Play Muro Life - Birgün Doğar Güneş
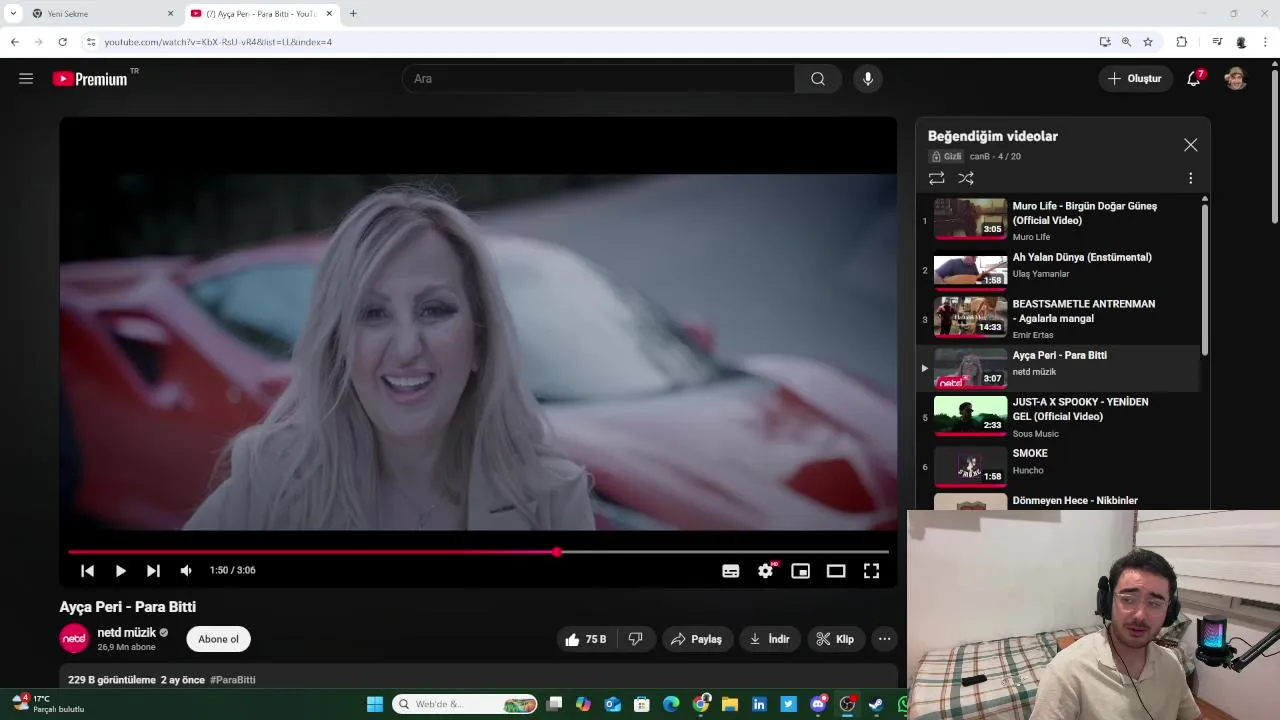The width and height of the screenshot is (1280, 720). pos(1058,220)
